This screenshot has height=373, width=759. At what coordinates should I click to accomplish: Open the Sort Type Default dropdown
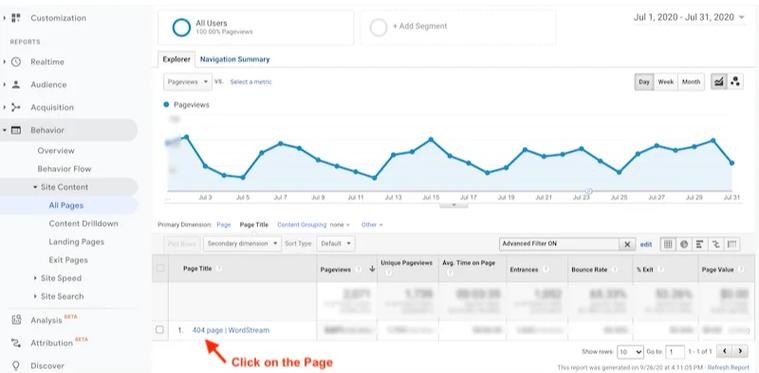[335, 244]
